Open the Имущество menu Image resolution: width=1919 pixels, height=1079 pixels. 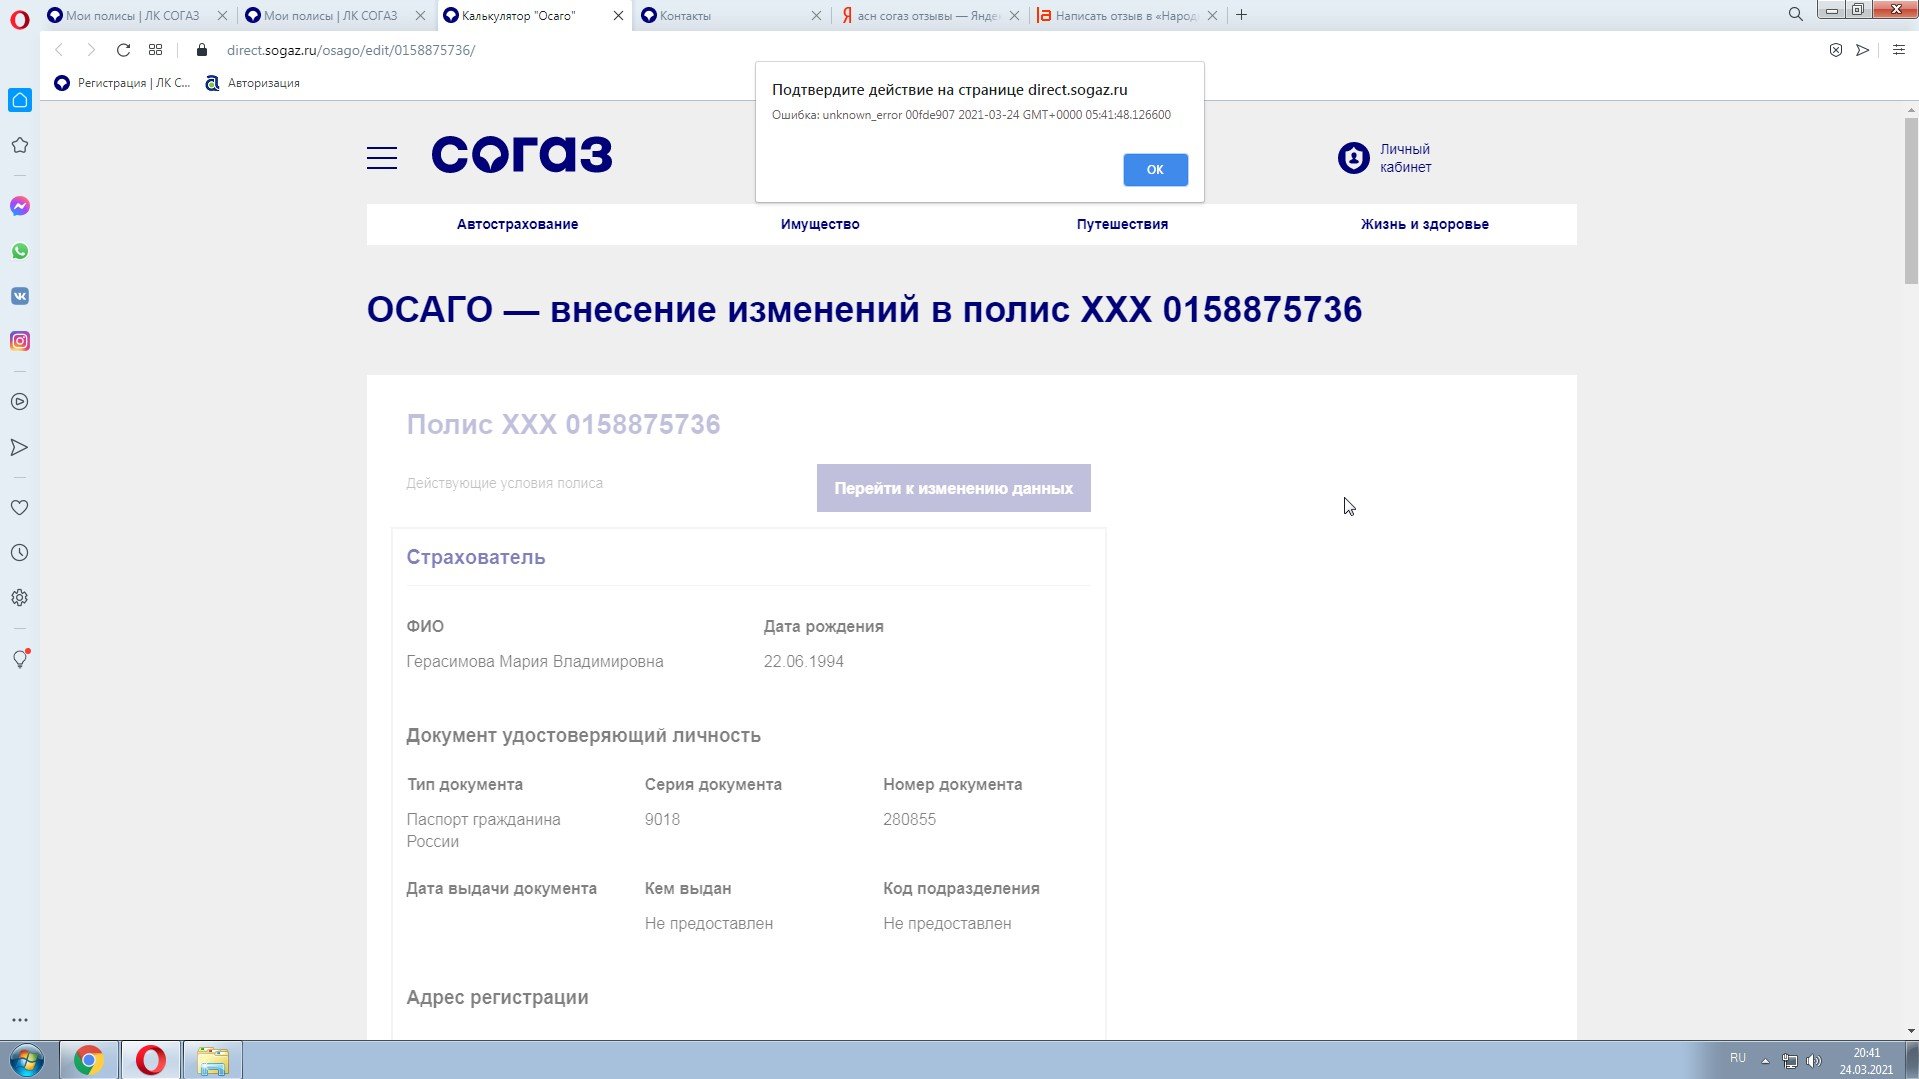tap(820, 224)
